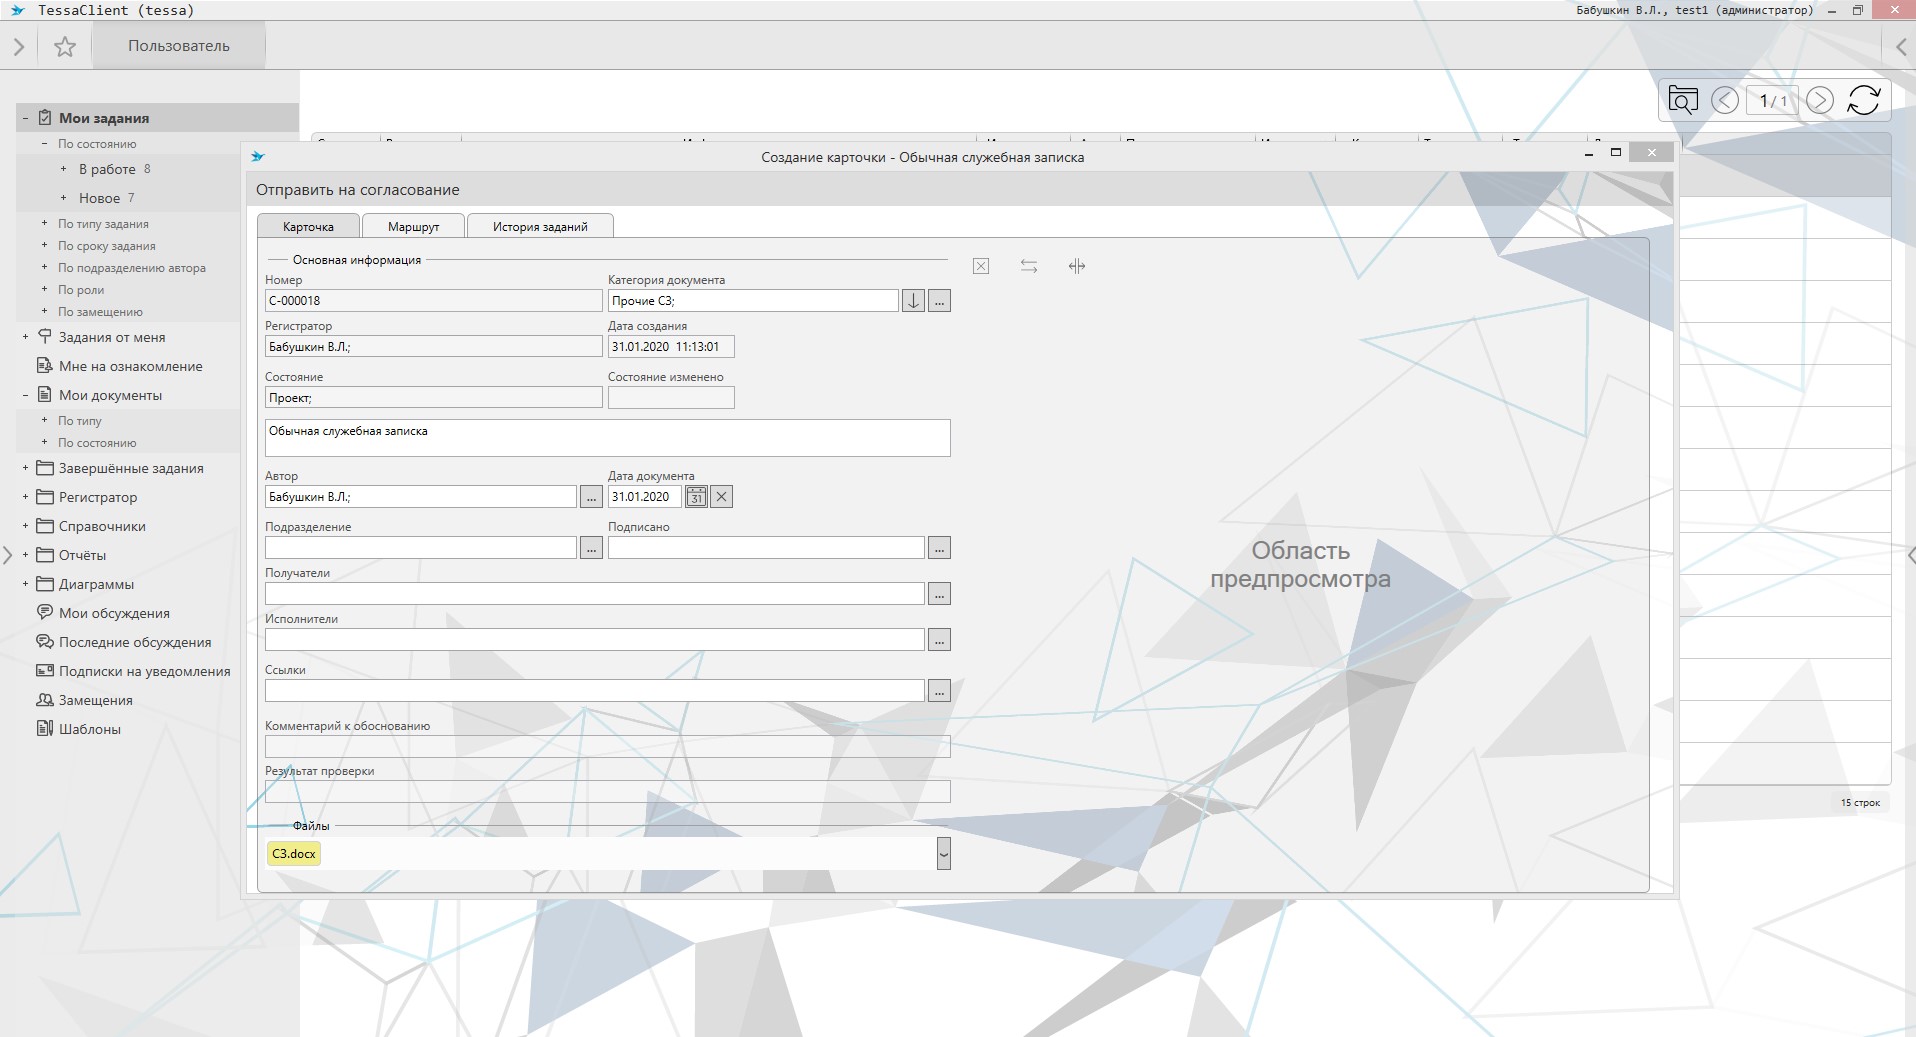
Task: Click the refresh icon in top toolbar
Action: 1863,100
